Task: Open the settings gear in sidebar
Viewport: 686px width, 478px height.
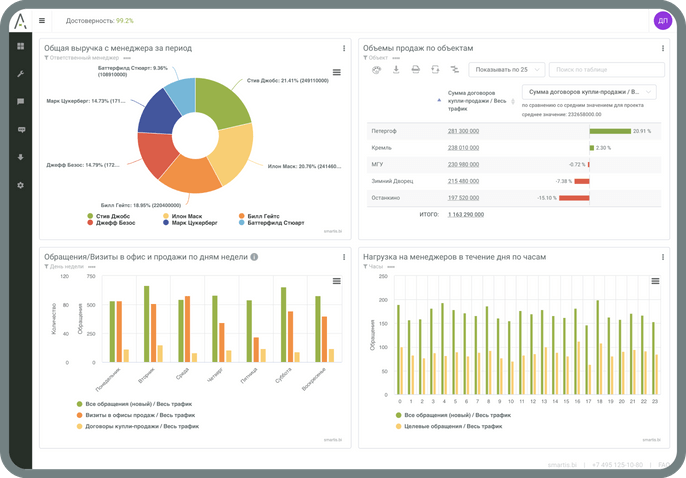Action: [x=20, y=185]
